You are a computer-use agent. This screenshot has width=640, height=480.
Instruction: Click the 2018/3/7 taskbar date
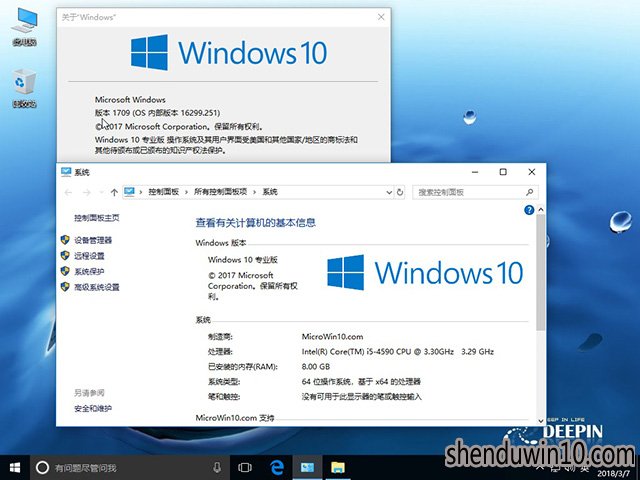613,475
